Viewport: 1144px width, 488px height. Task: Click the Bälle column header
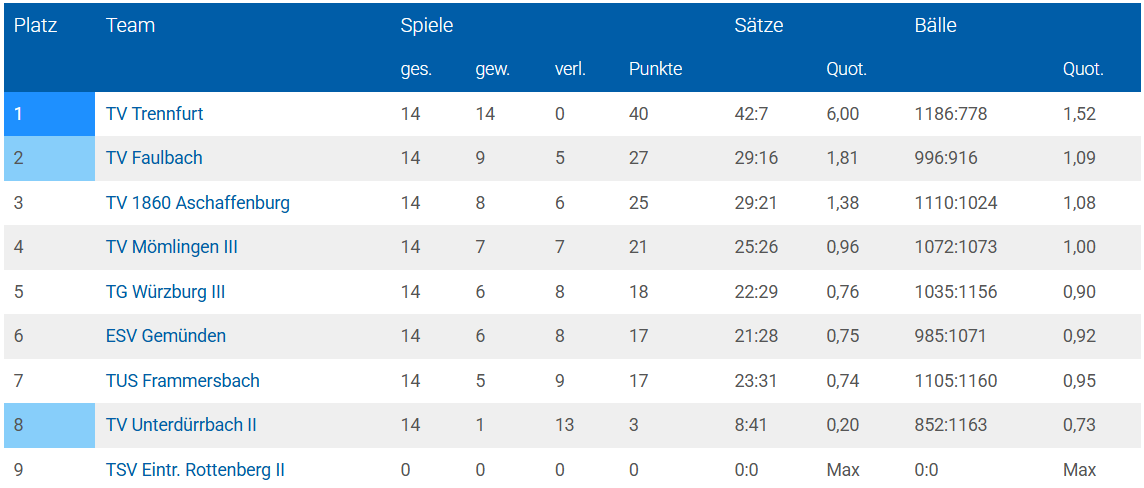[x=935, y=26]
